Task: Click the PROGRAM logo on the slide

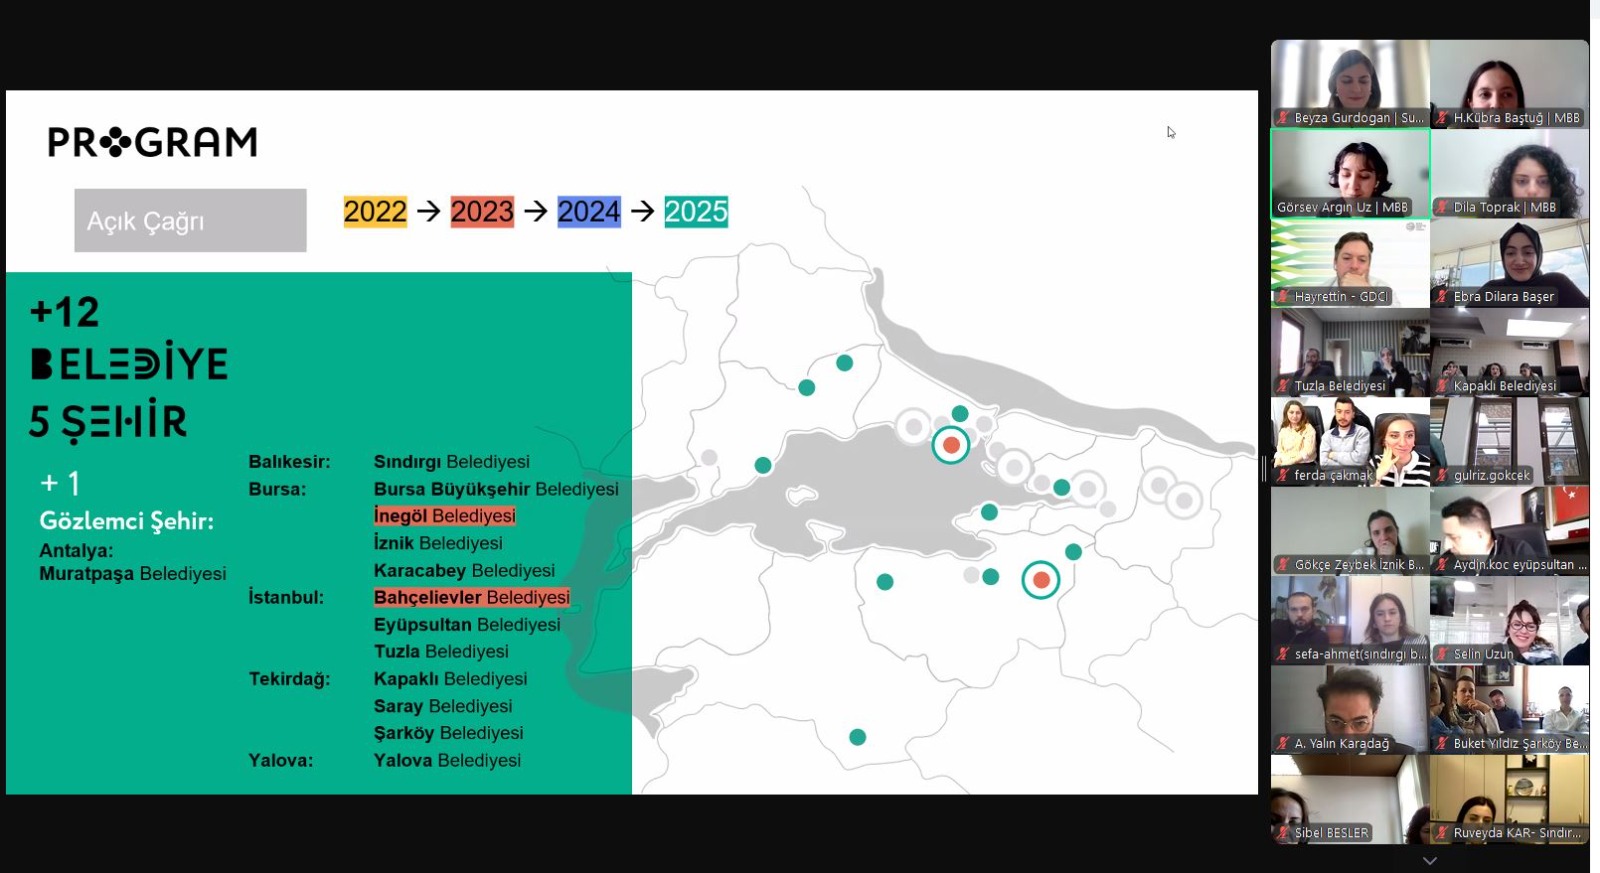Action: coord(152,142)
